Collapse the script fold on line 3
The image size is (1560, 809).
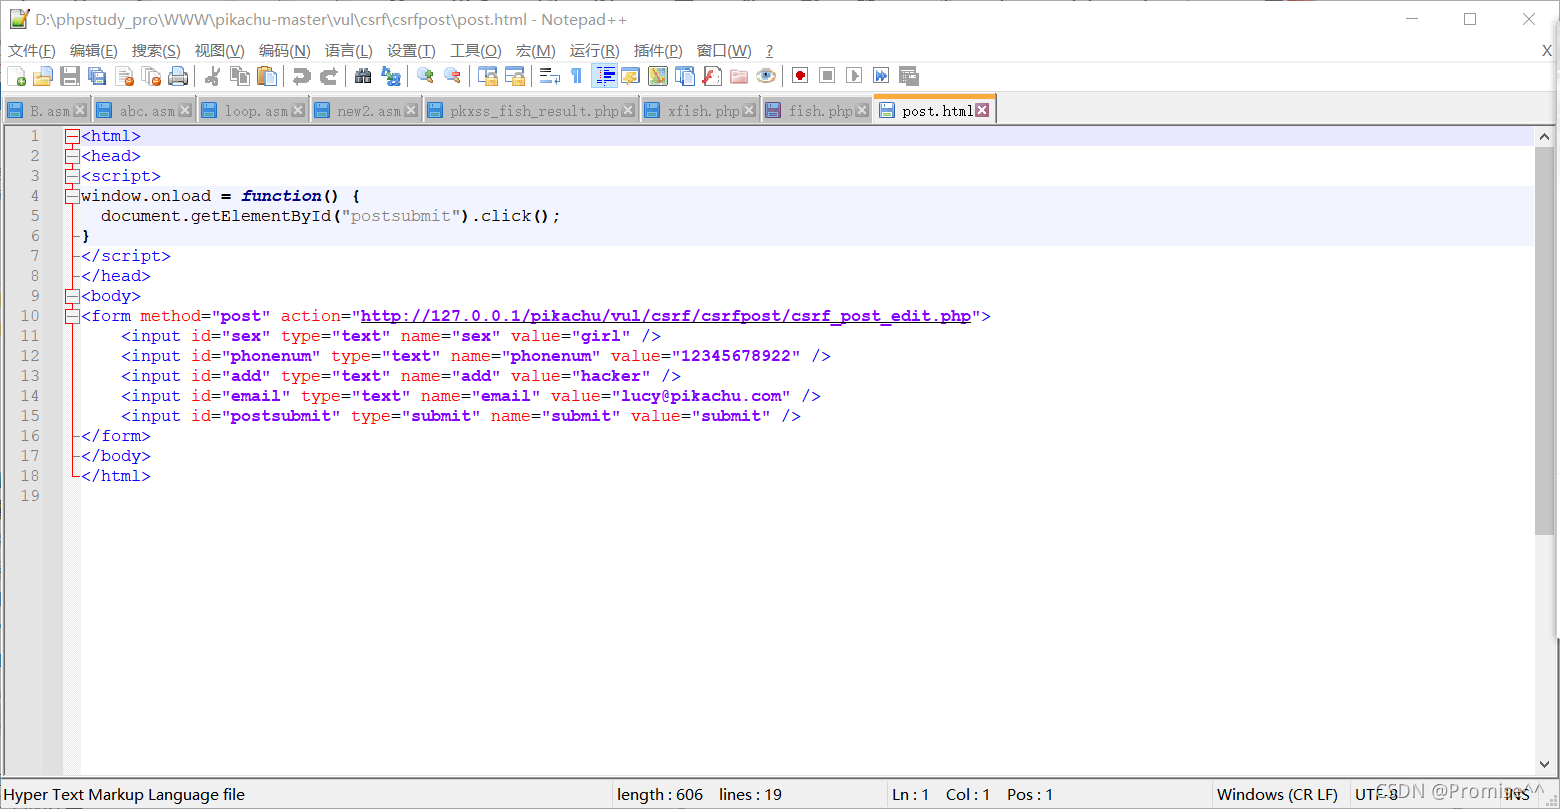tap(72, 176)
